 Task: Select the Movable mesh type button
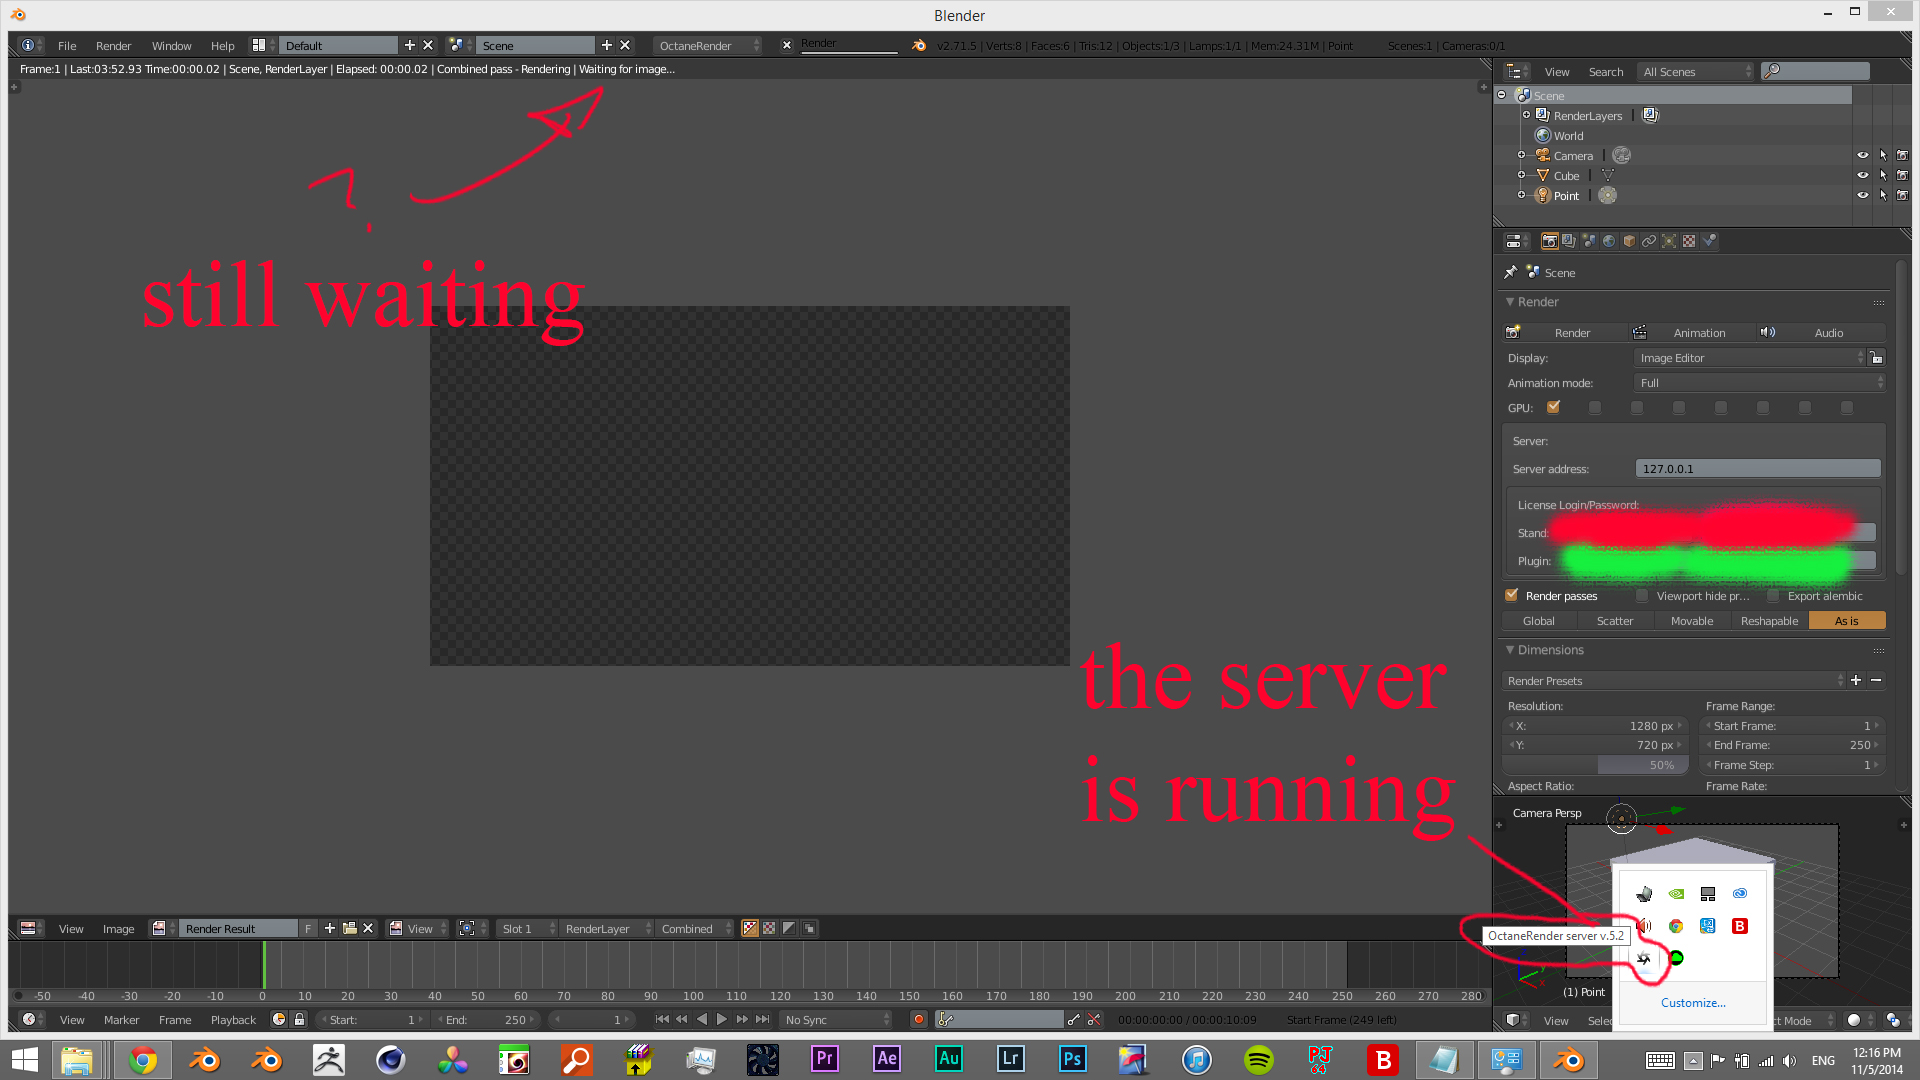pyautogui.click(x=1692, y=621)
